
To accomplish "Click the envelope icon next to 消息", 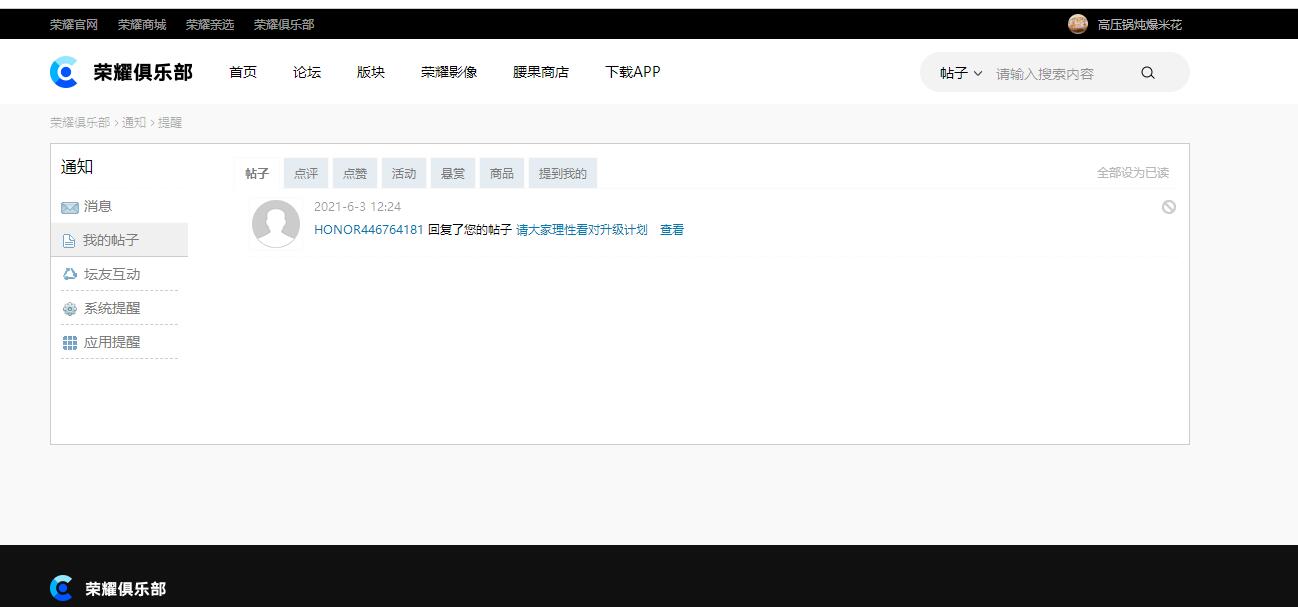I will [x=70, y=207].
